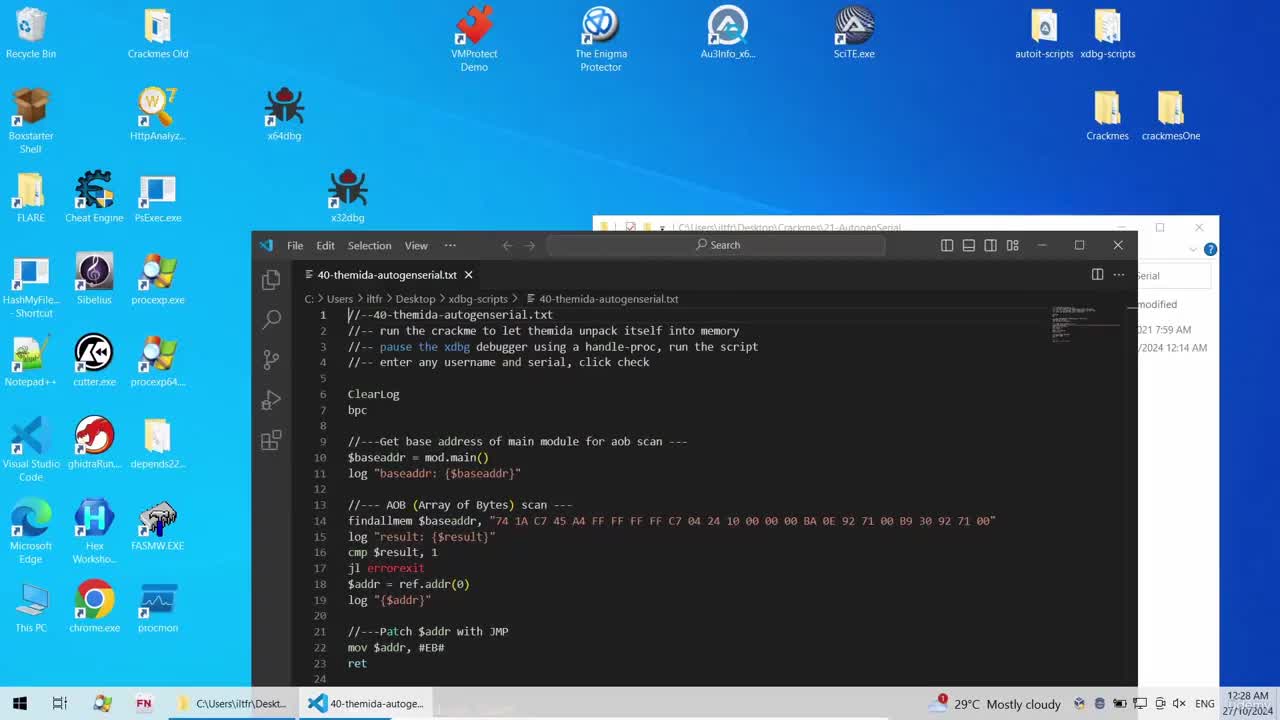Customize layout from the title bar icon
The image size is (1280, 720).
(x=1013, y=245)
